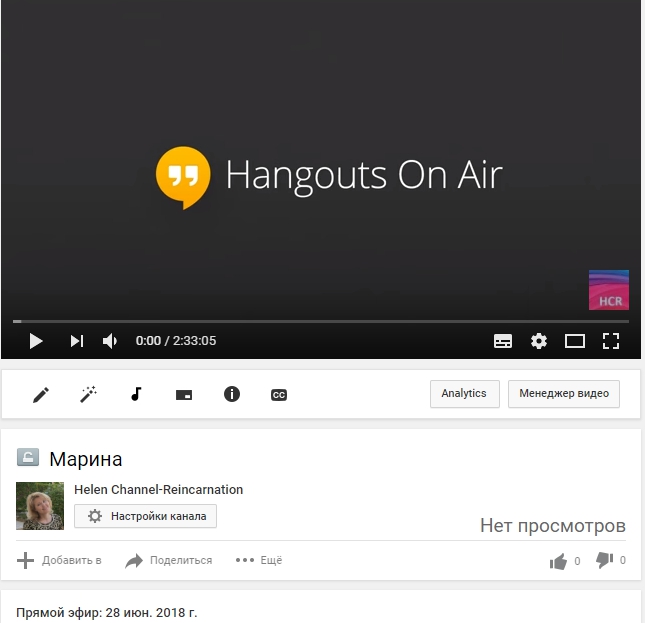
Task: Switch to theater mode view
Action: [575, 341]
